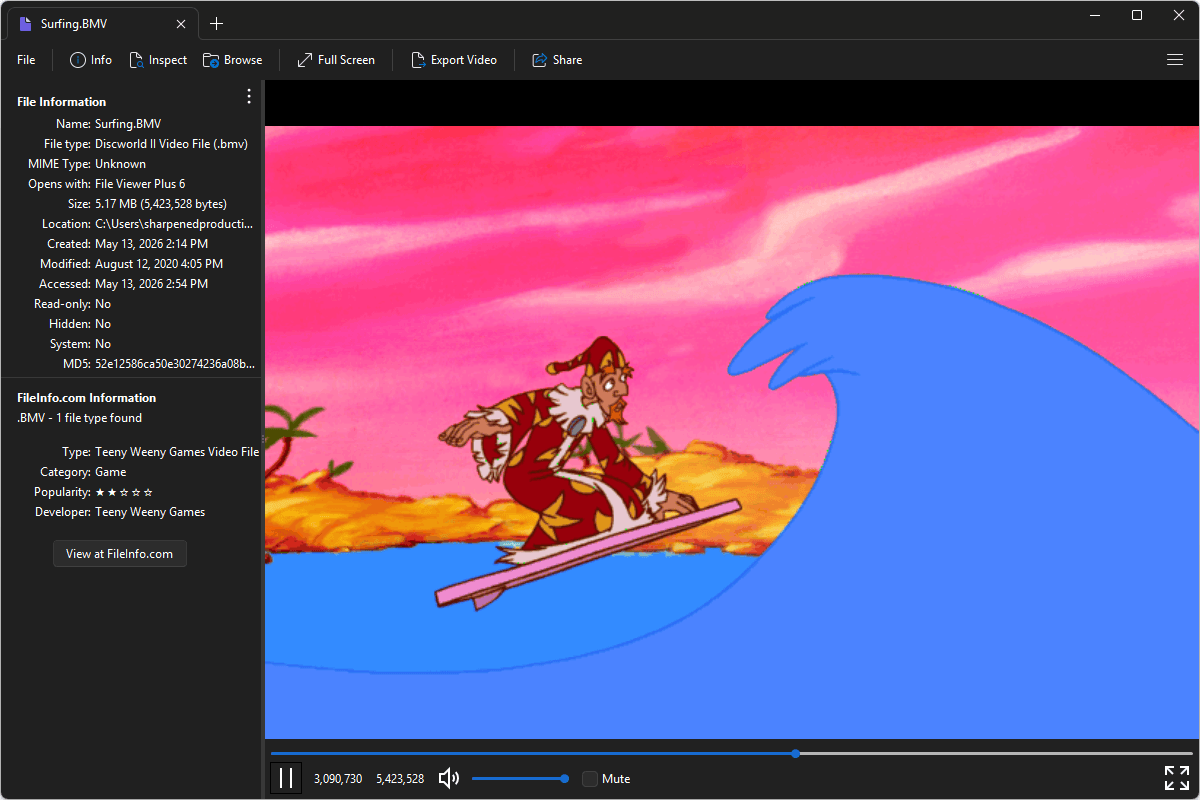Expand video with the bottom-right fullscreen icon
1200x800 pixels.
(x=1177, y=778)
